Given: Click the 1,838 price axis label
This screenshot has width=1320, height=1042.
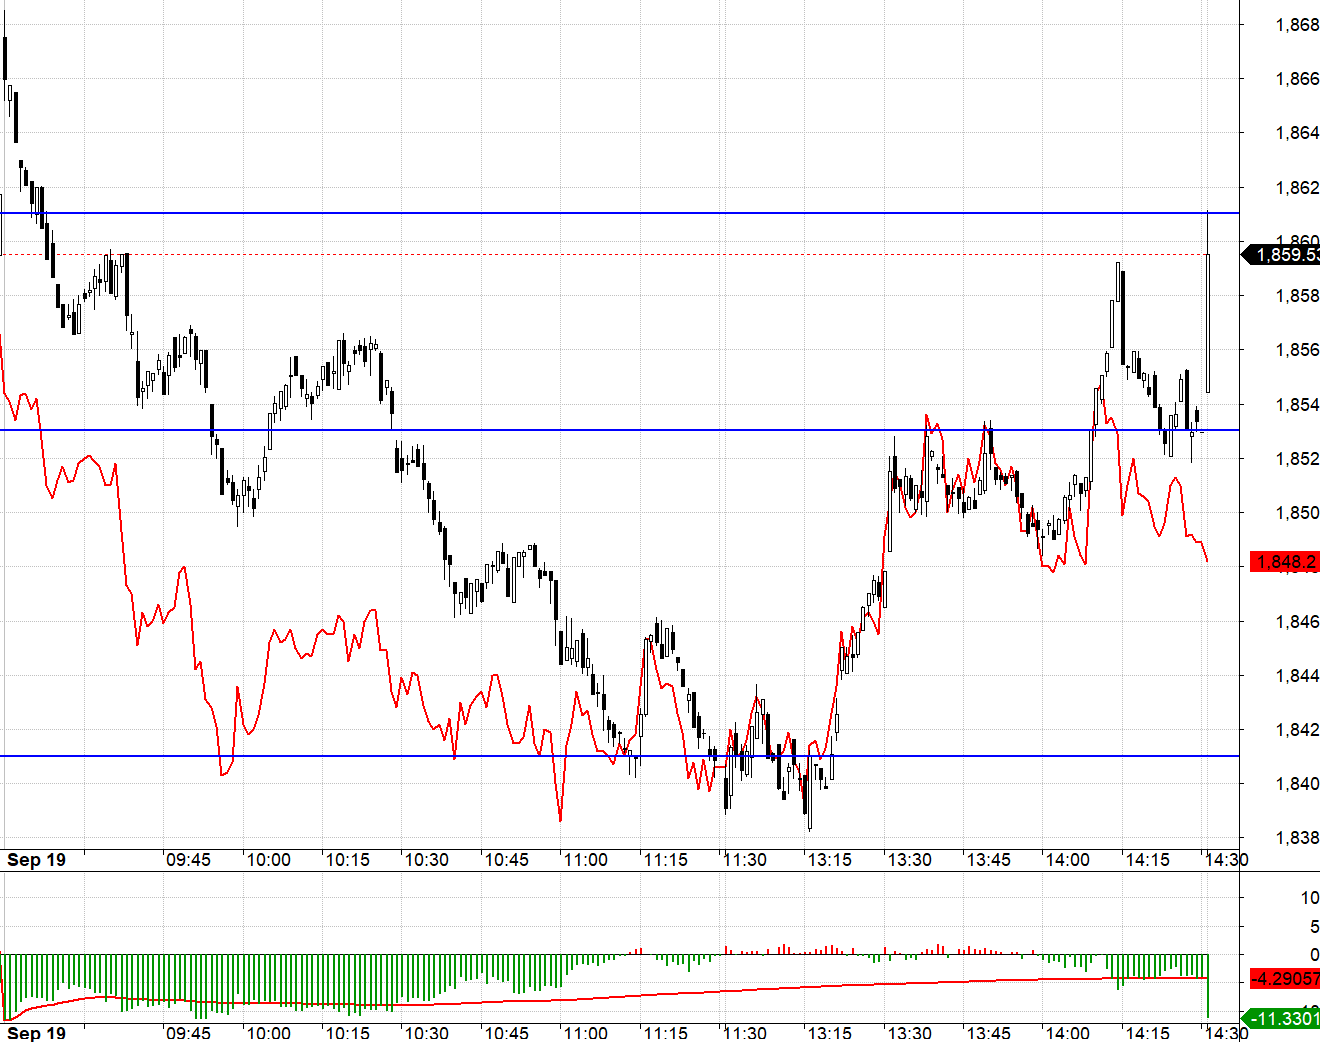Looking at the screenshot, I should [x=1297, y=838].
